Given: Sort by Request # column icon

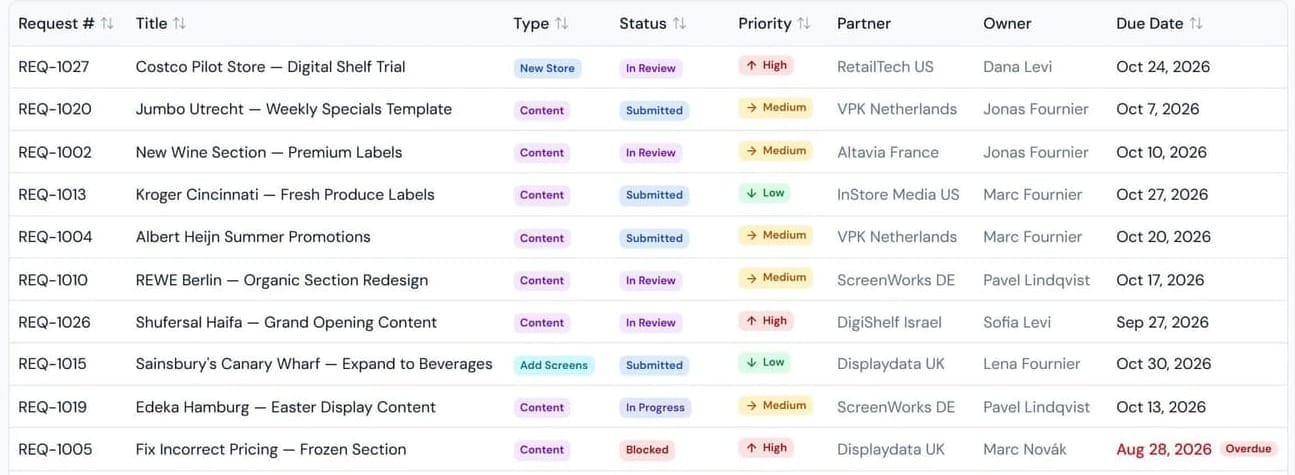Looking at the screenshot, I should tap(107, 23).
